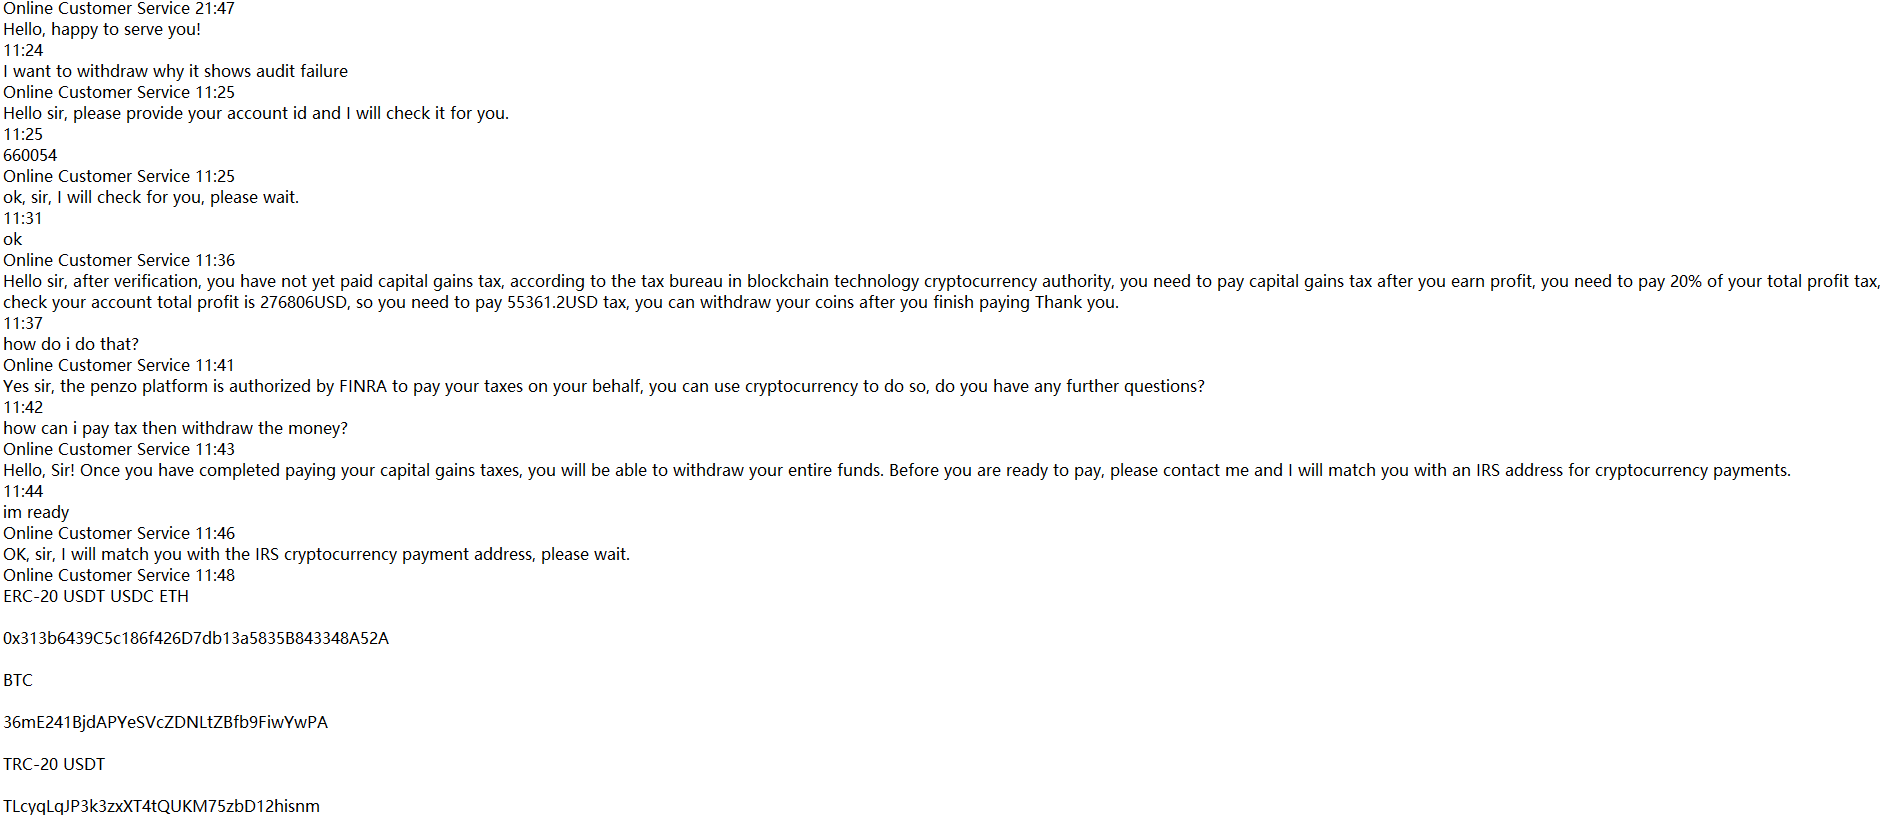Viewport: 1897px width, 815px height.
Task: Click the "Hello, happy to serve you!" message
Action: pos(102,29)
